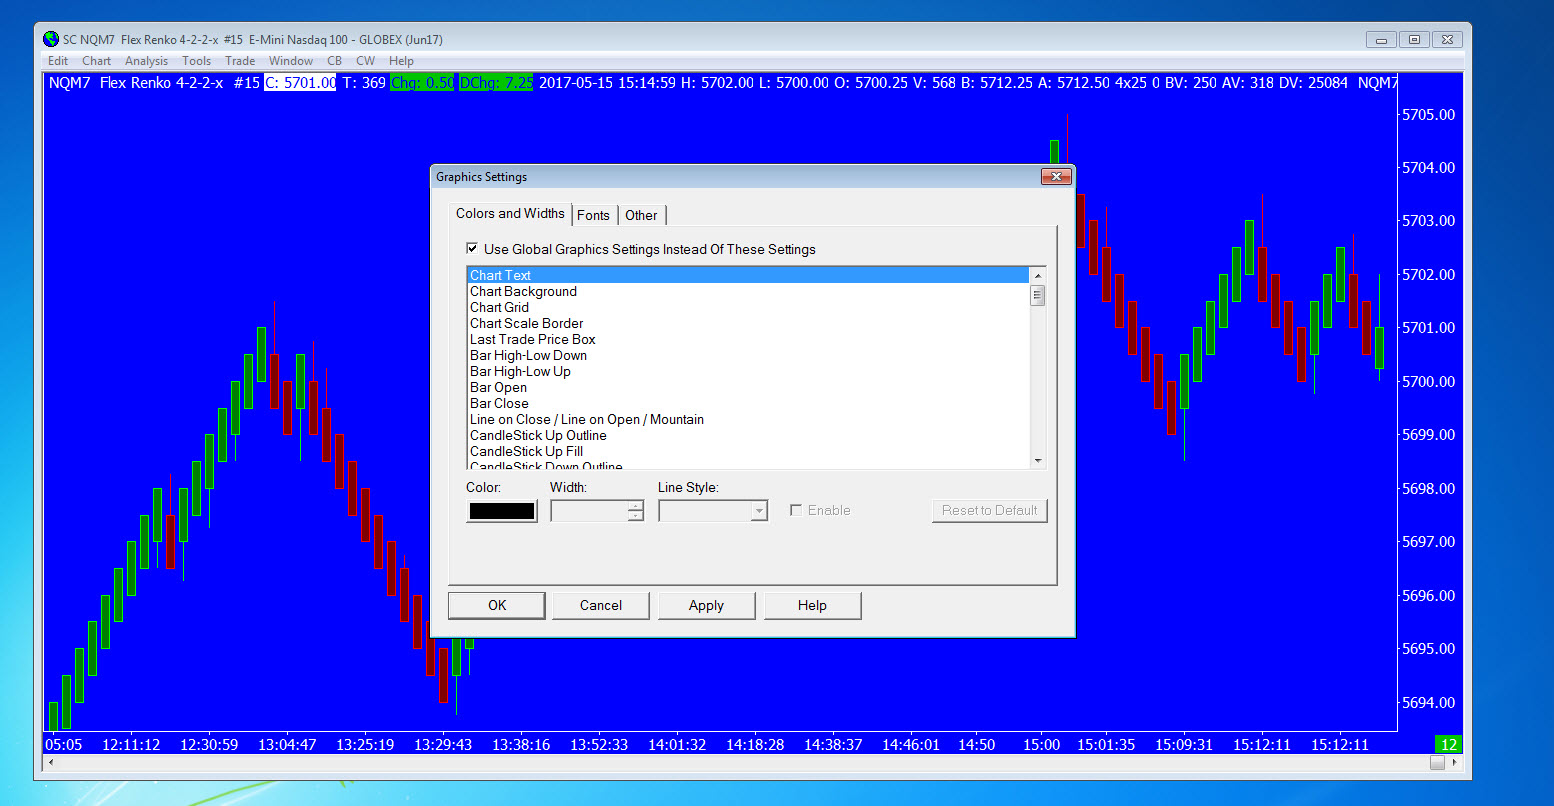
Task: Toggle Use Global Graphics Settings checkbox
Action: [472, 249]
